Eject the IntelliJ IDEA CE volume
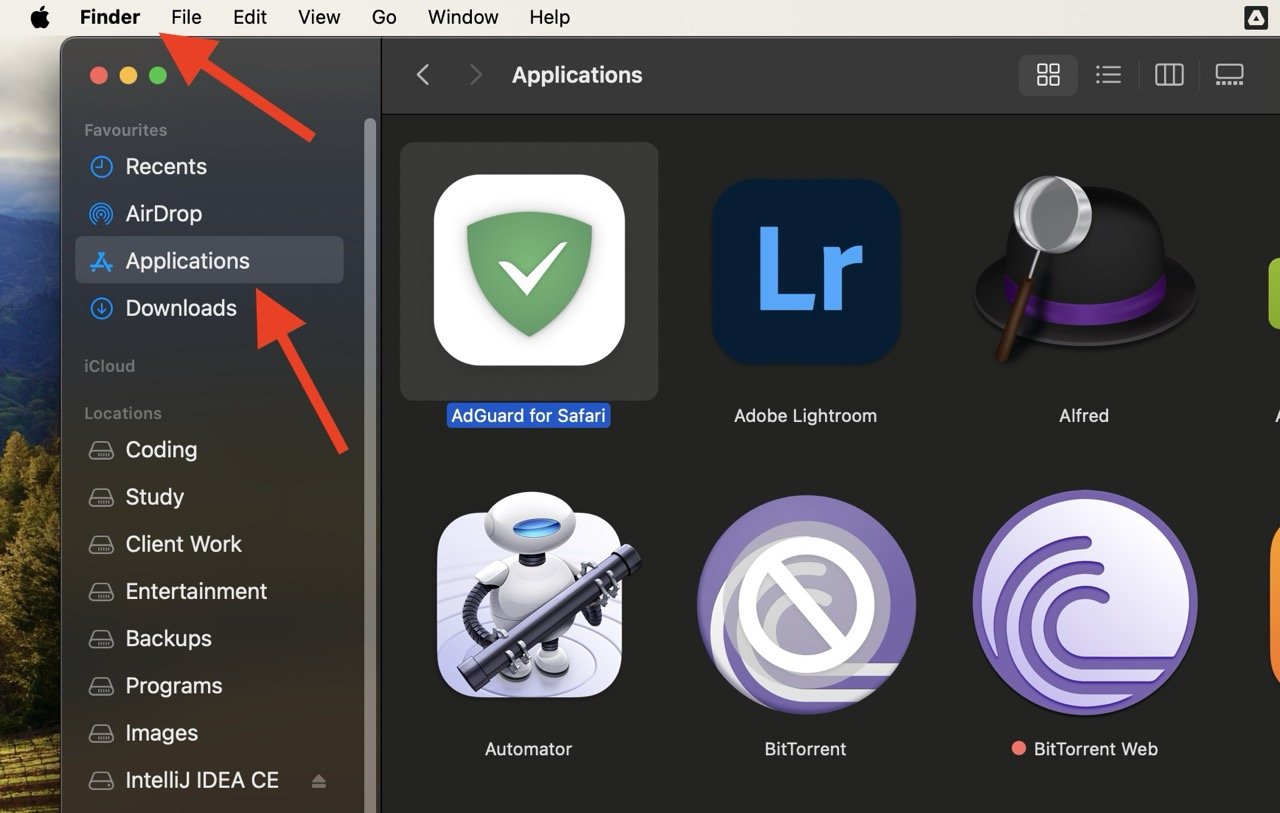1280x813 pixels. [319, 781]
